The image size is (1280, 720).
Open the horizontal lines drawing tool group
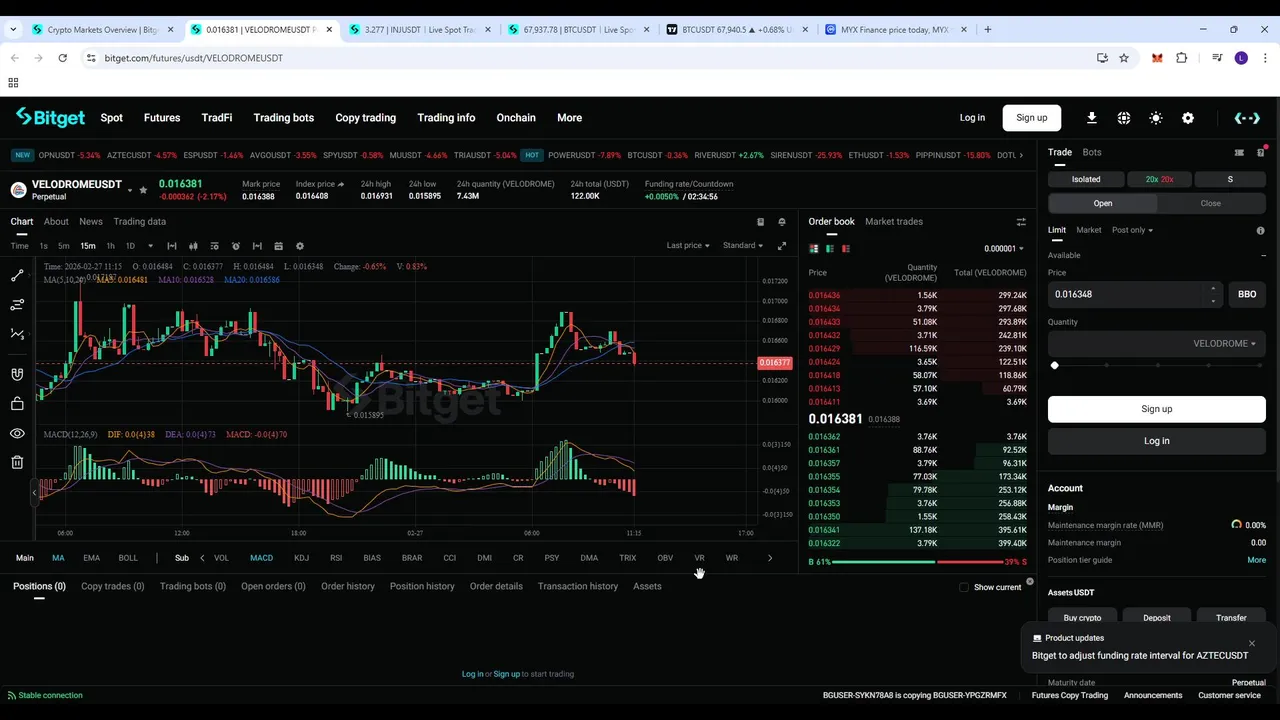point(17,304)
